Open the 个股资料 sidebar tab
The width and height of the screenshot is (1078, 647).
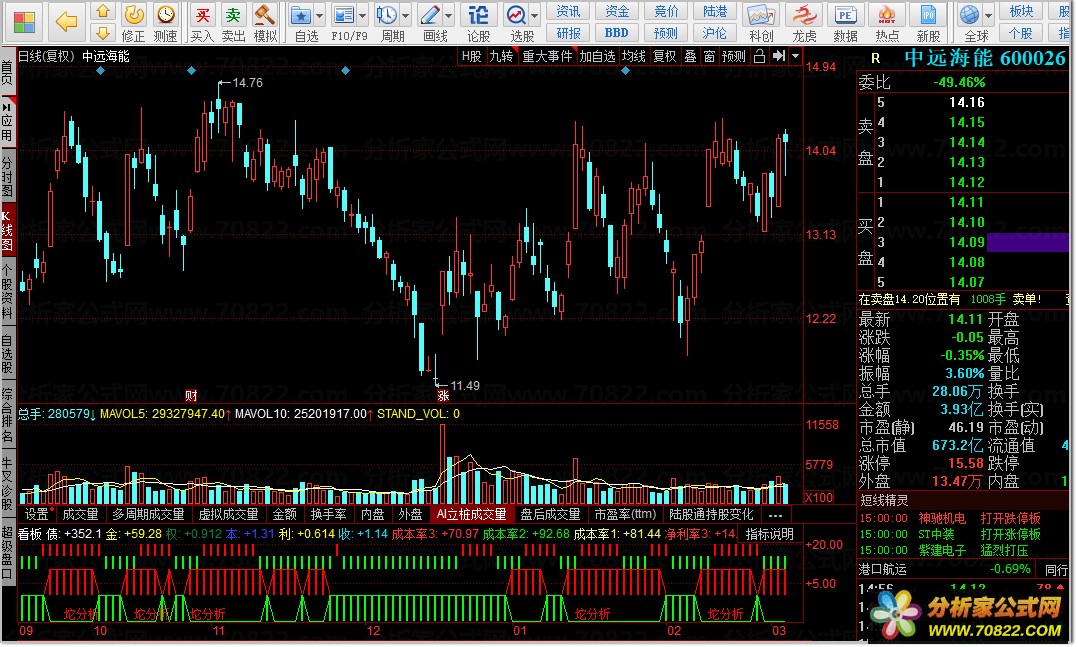coord(7,292)
